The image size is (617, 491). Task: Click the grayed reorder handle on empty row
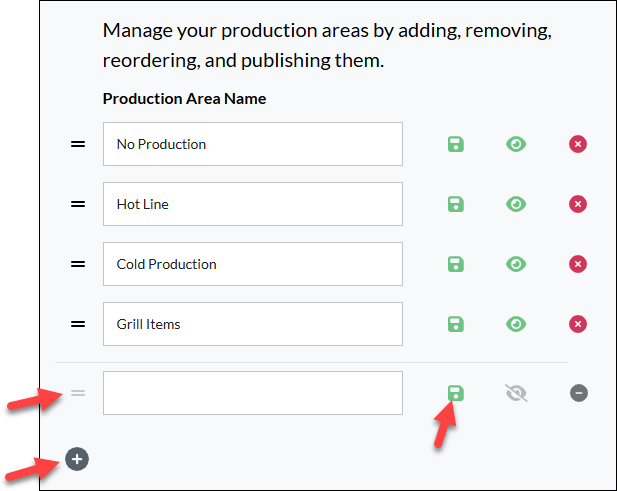pyautogui.click(x=78, y=393)
